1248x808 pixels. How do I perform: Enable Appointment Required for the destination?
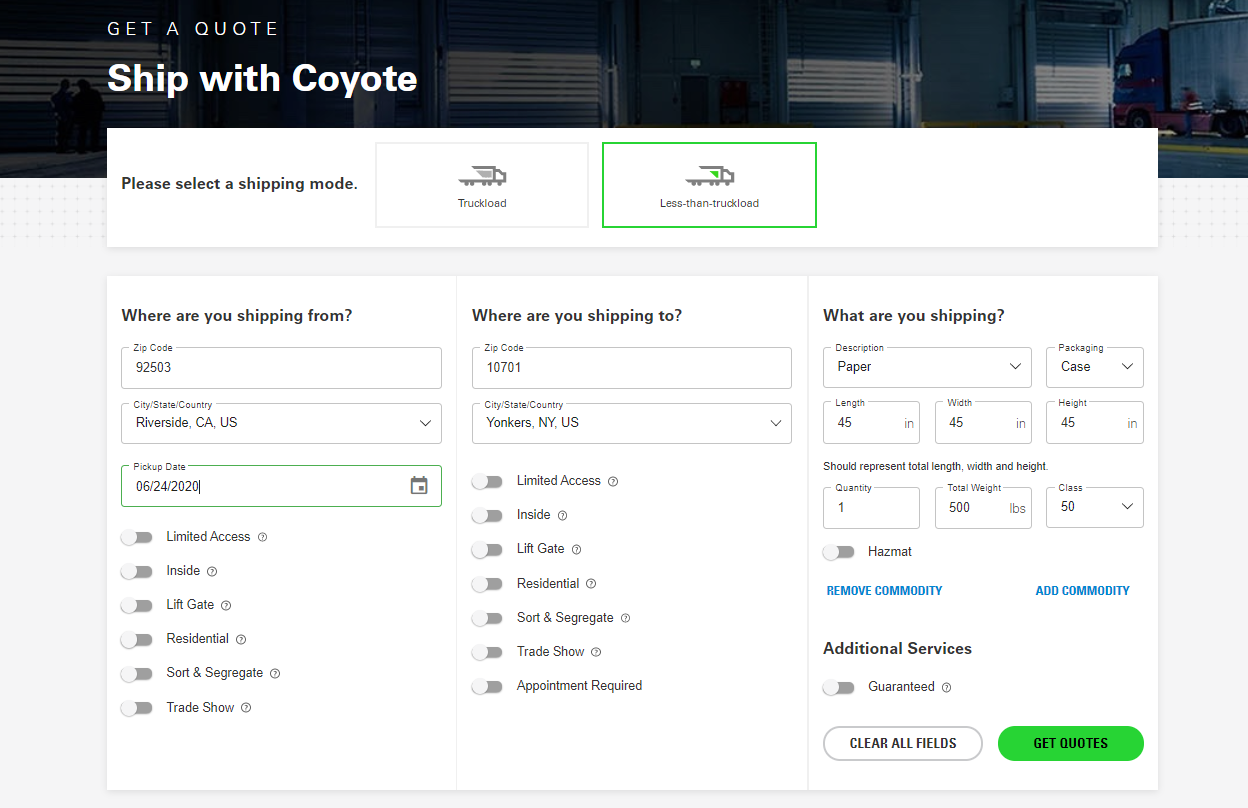point(488,686)
